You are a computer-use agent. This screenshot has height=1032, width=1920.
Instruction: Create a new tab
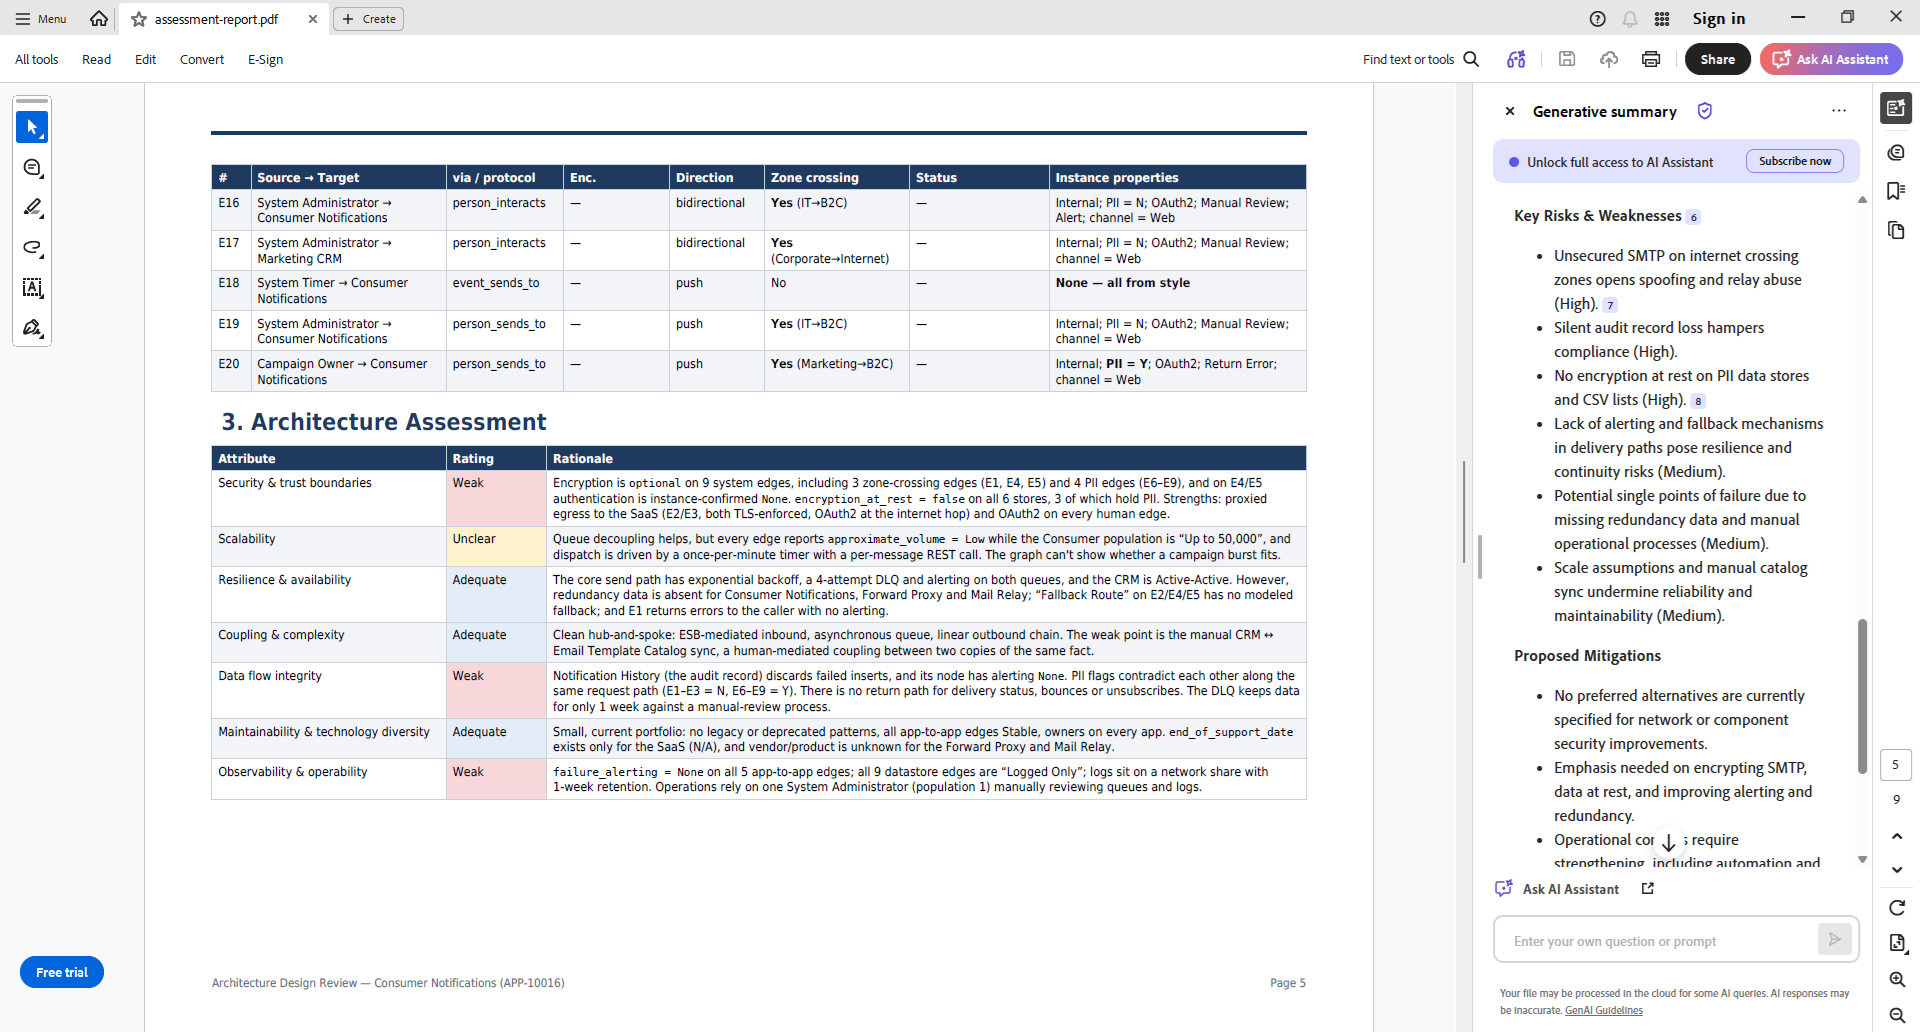(368, 19)
